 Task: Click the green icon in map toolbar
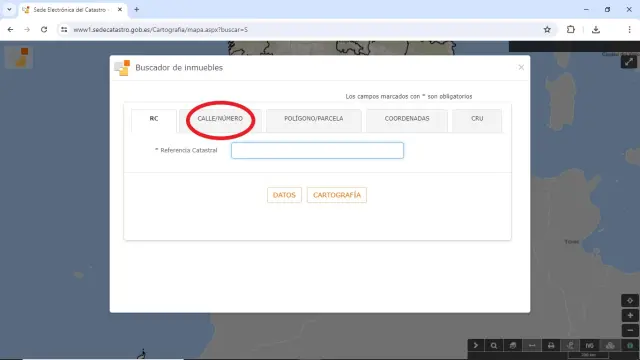[x=630, y=345]
